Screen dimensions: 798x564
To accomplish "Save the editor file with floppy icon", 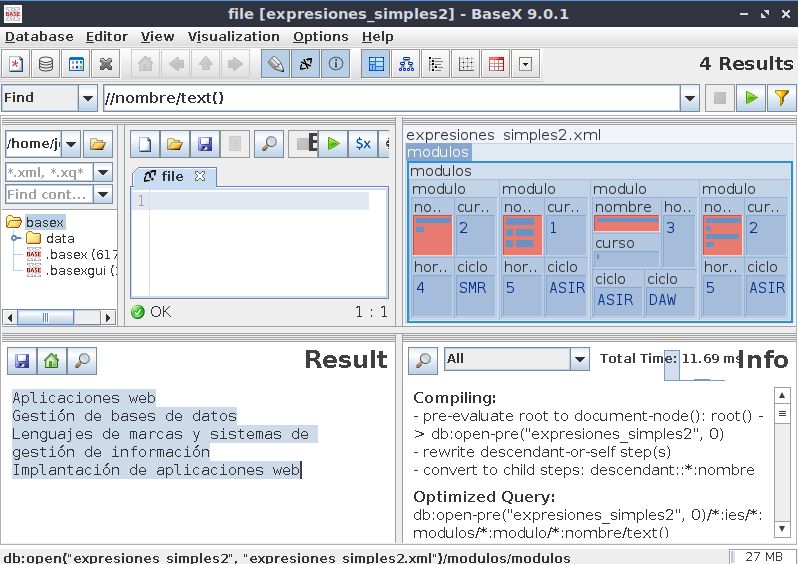I will tap(205, 144).
